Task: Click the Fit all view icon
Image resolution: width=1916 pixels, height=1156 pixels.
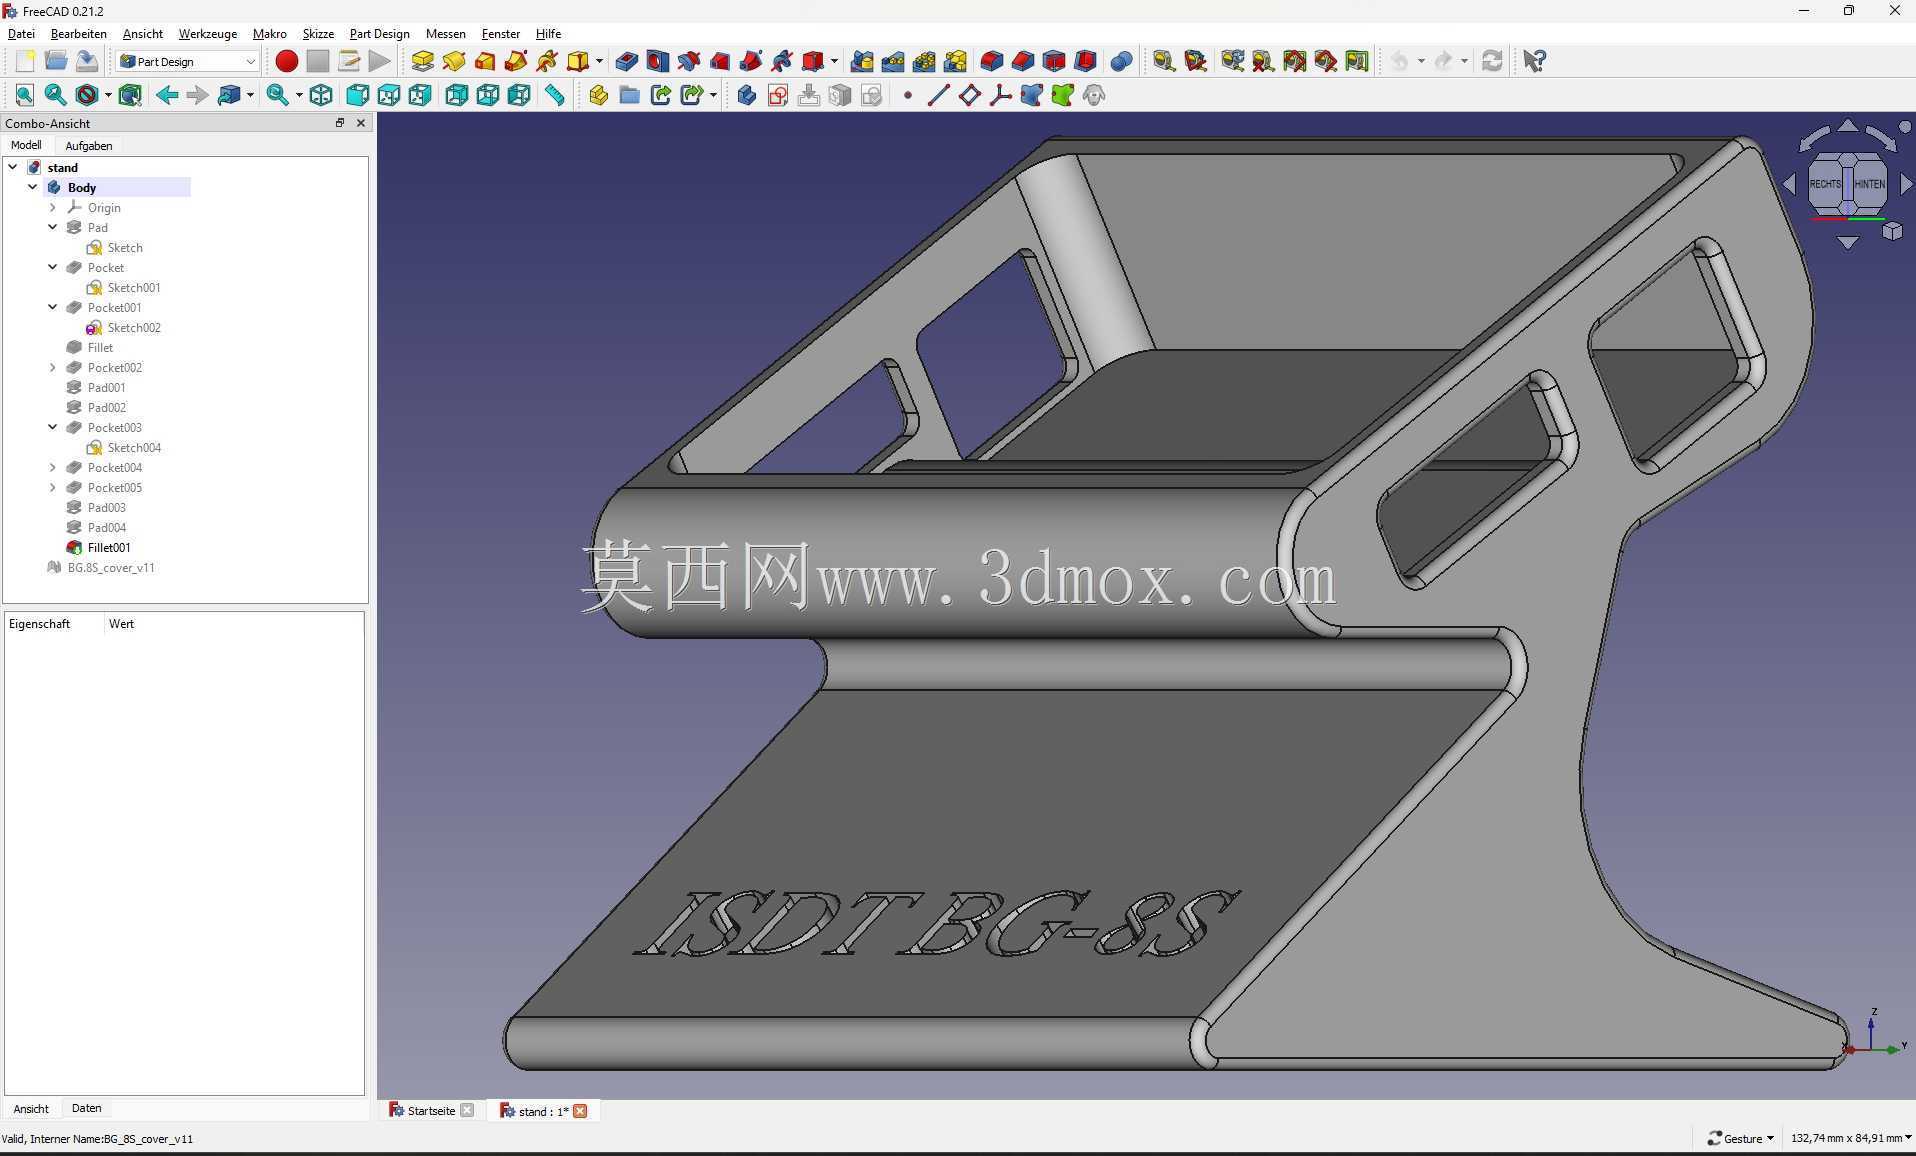Action: 25,95
